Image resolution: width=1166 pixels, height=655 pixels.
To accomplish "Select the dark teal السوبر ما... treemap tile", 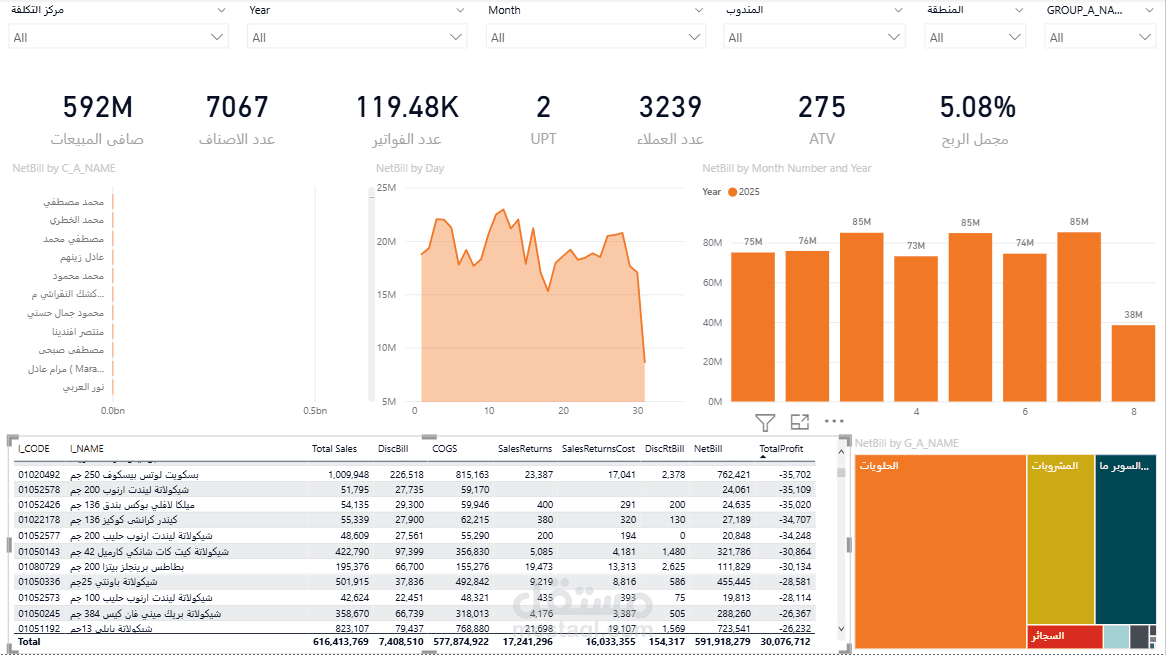I will click(1126, 539).
